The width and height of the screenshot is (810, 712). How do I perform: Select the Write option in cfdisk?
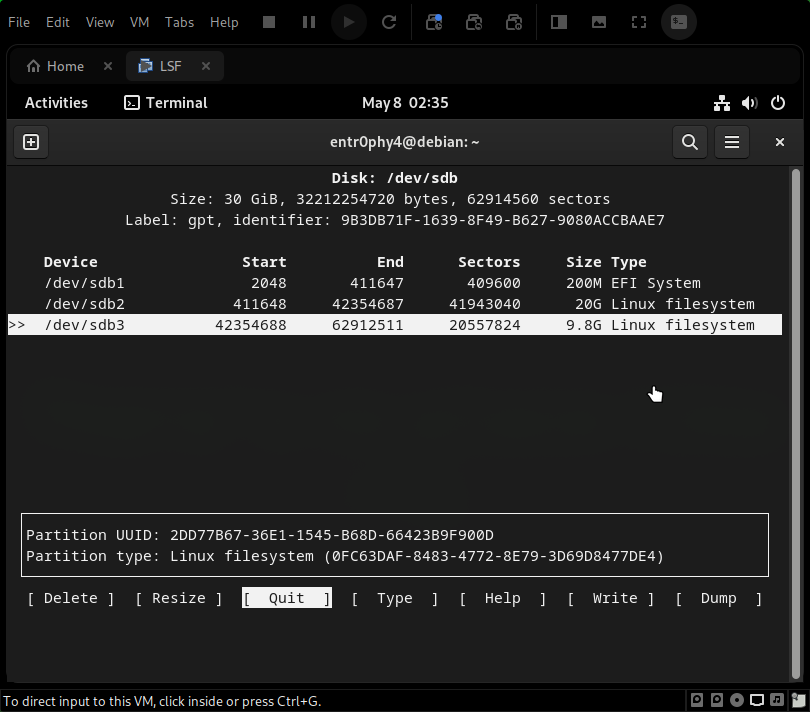614,598
